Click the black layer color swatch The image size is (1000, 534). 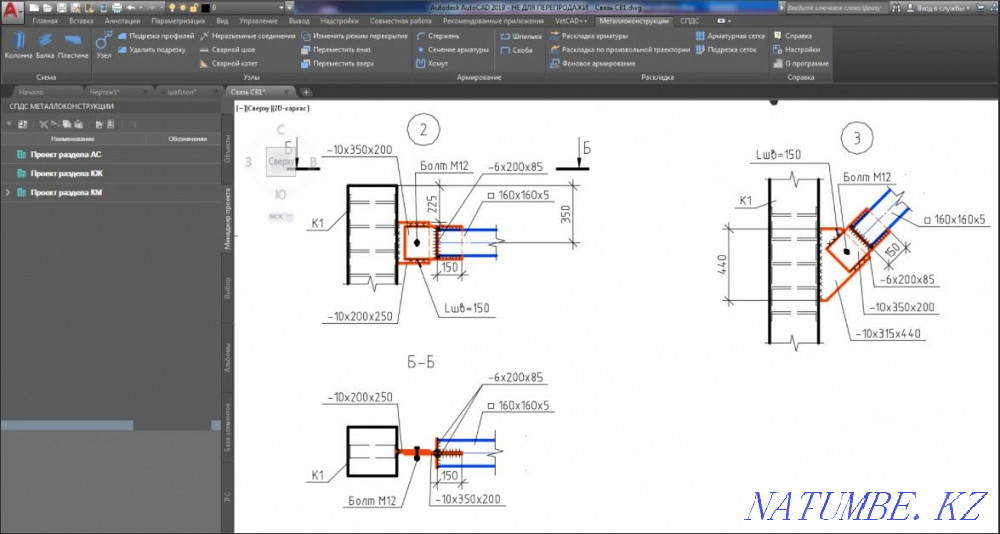(x=205, y=7)
